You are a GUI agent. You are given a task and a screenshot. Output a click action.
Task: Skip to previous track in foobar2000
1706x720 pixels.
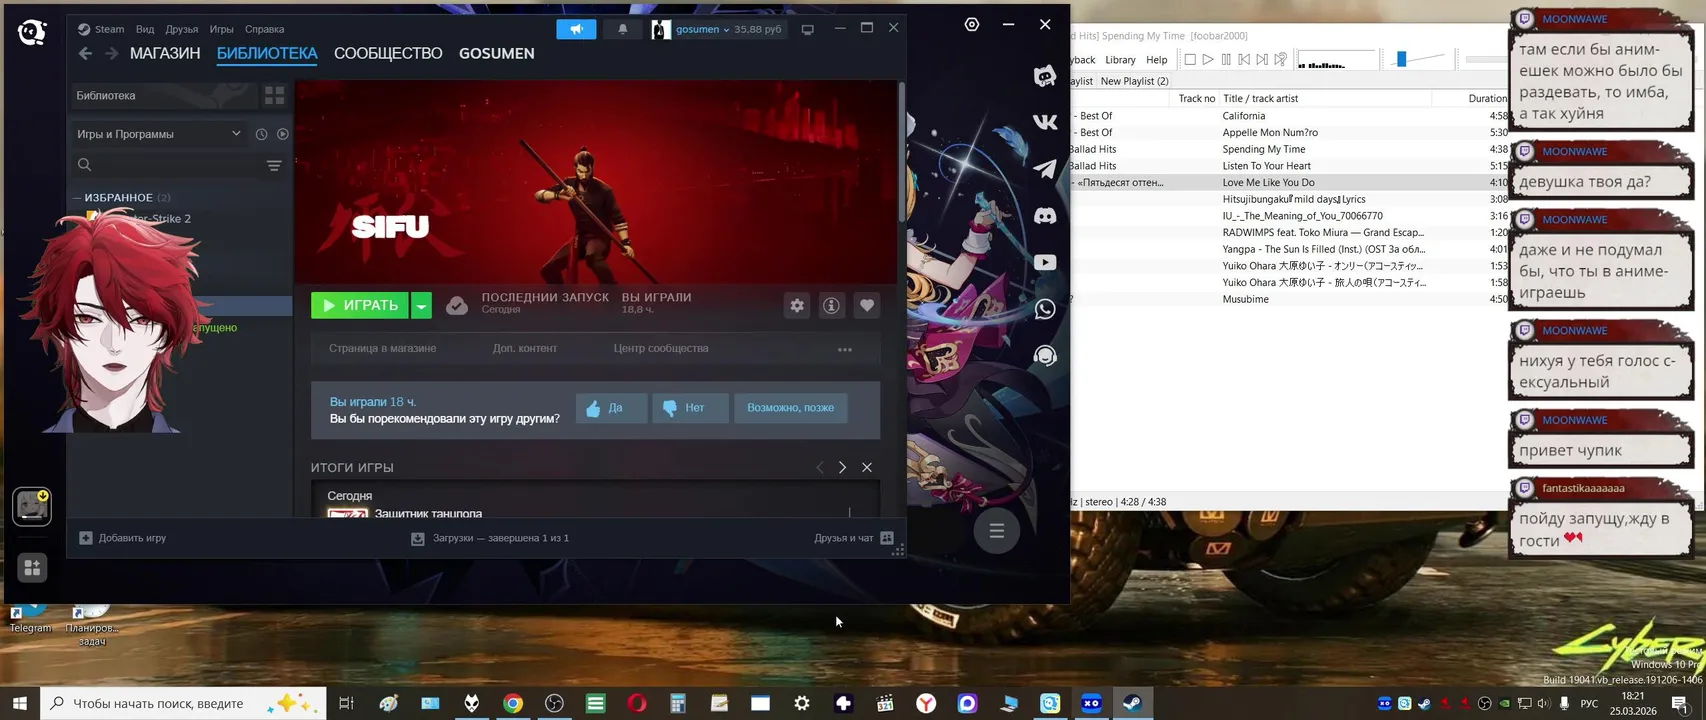pyautogui.click(x=1244, y=60)
